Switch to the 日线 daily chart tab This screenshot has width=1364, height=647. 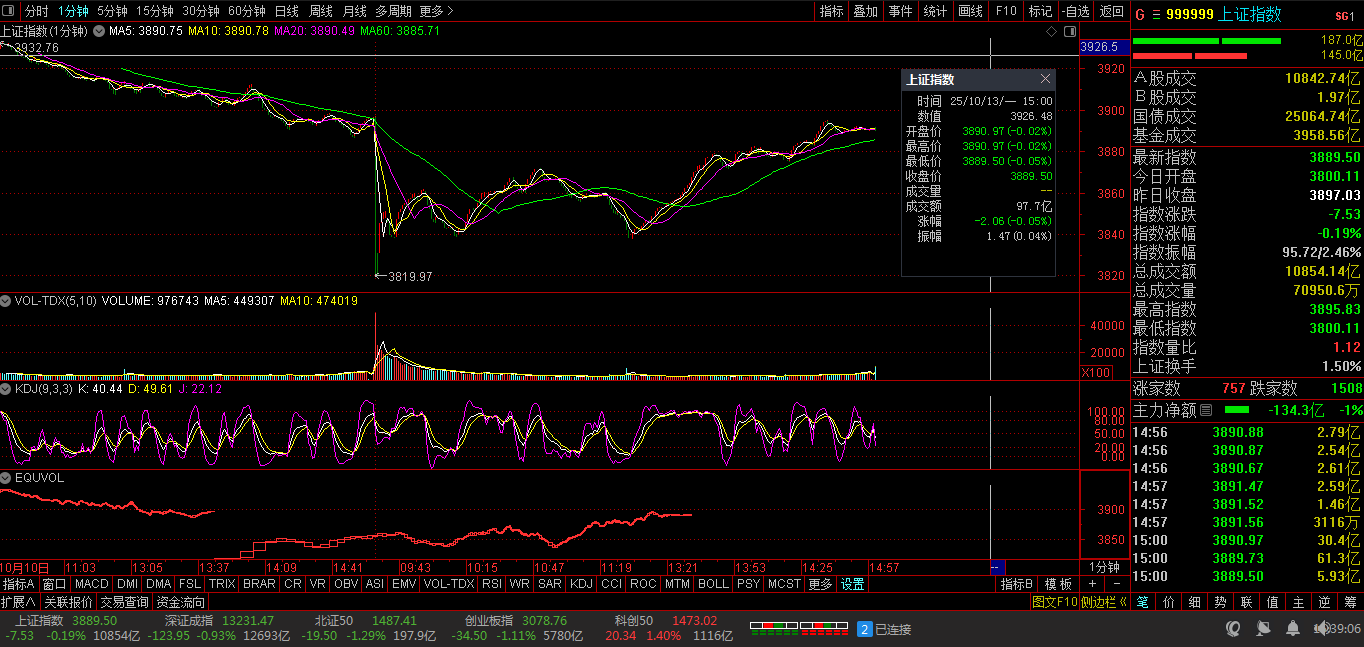(286, 11)
